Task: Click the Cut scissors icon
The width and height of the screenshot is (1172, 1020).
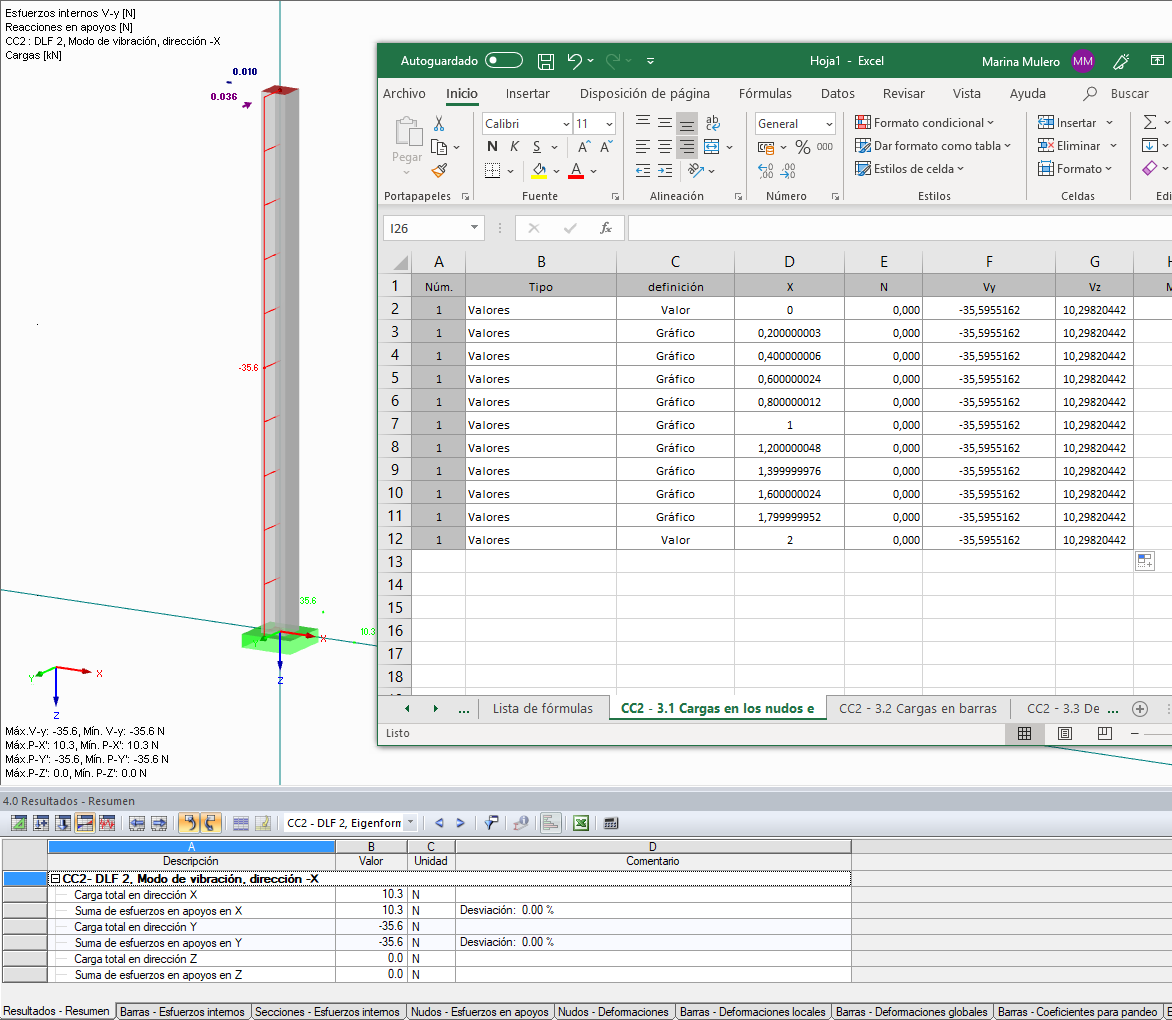Action: [439, 123]
